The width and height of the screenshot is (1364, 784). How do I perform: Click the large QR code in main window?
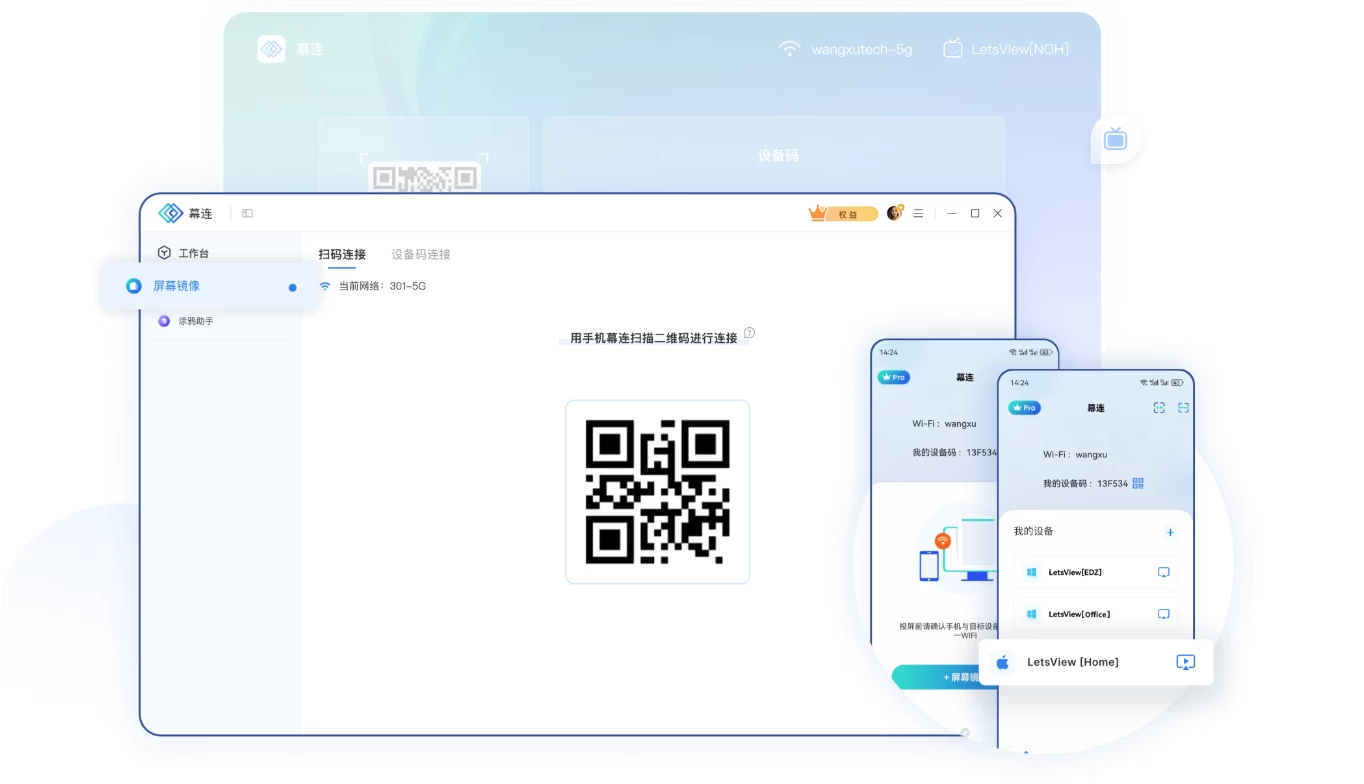click(657, 492)
